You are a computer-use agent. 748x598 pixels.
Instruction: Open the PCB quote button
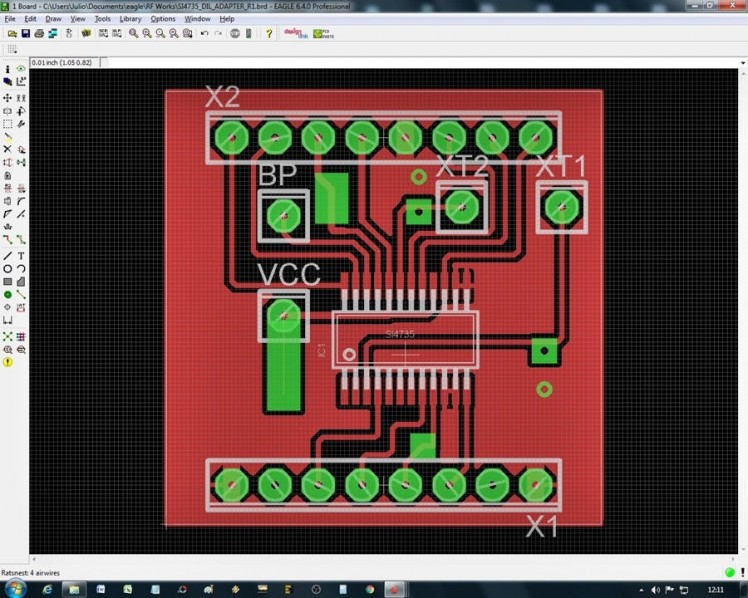[x=323, y=33]
